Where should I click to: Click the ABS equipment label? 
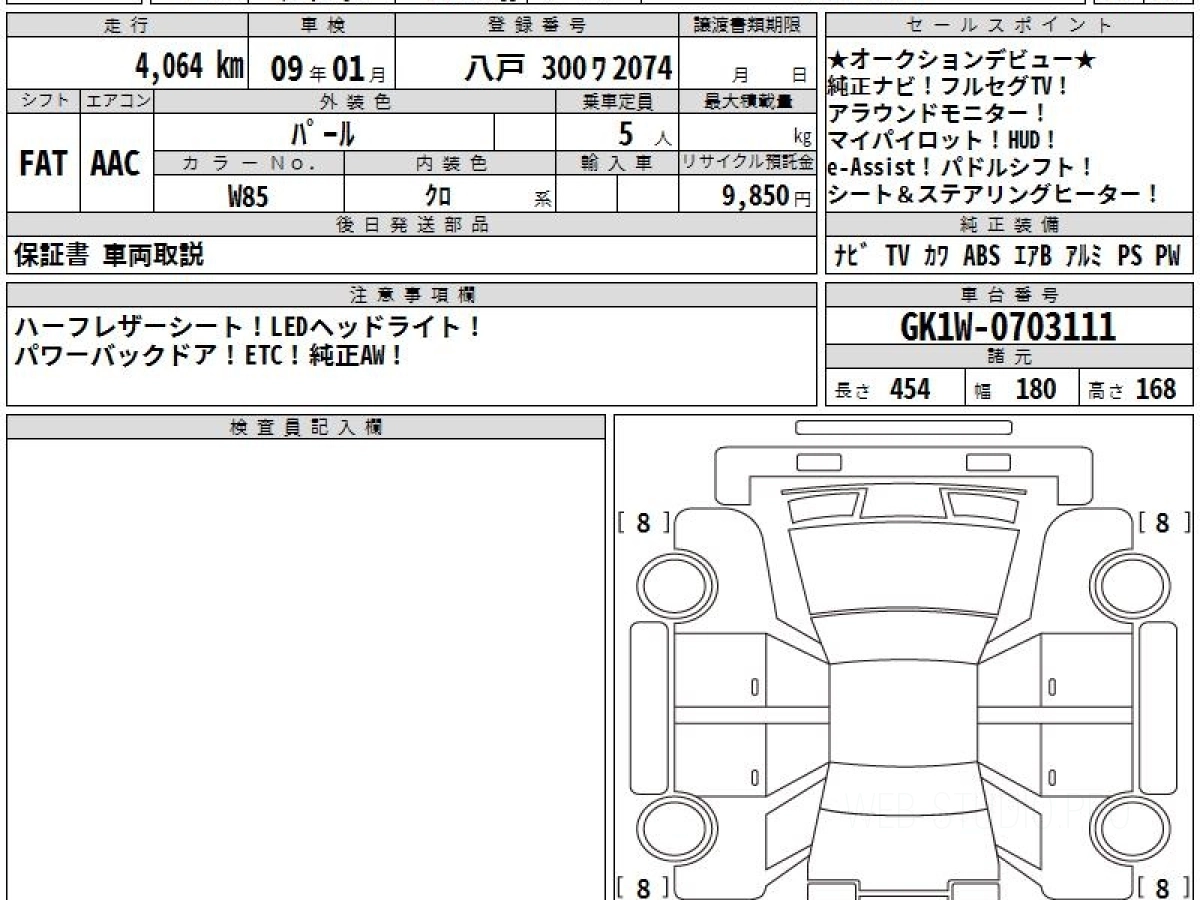point(981,256)
